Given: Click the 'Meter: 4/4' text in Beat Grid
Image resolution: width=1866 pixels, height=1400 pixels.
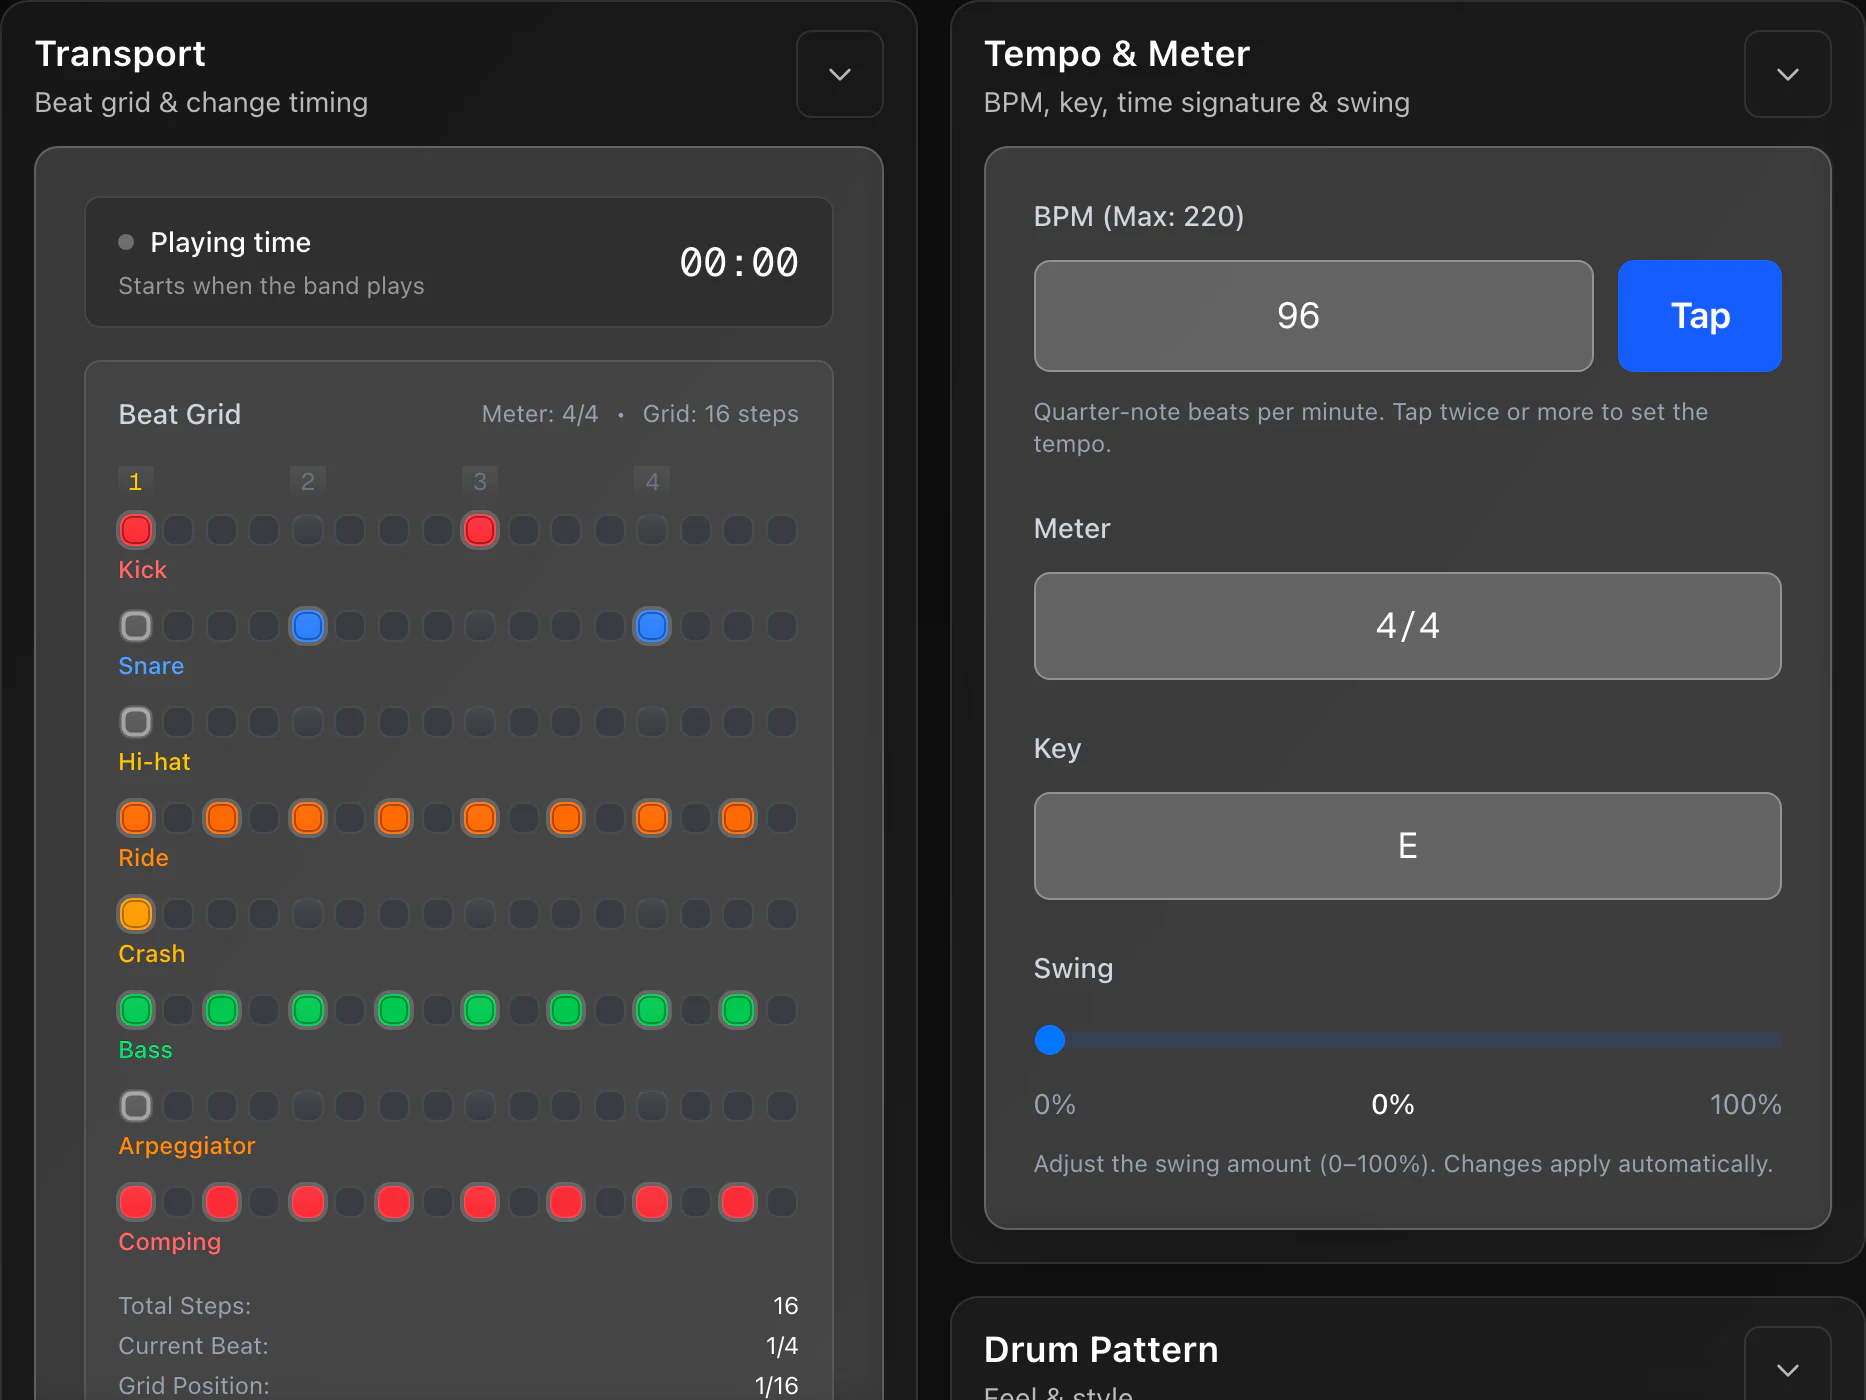Looking at the screenshot, I should 540,414.
